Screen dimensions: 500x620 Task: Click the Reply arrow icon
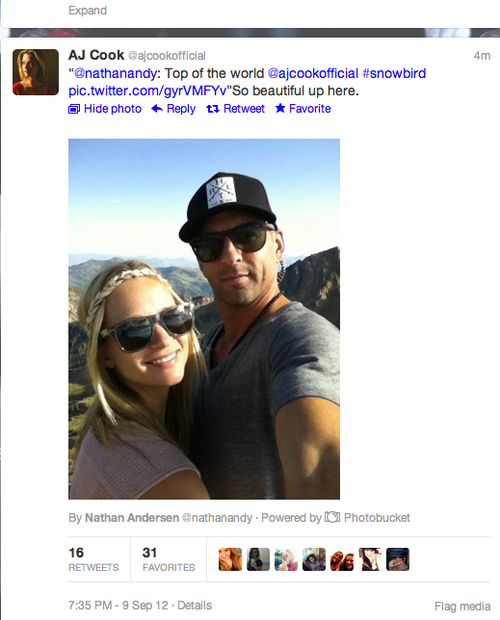coord(157,108)
